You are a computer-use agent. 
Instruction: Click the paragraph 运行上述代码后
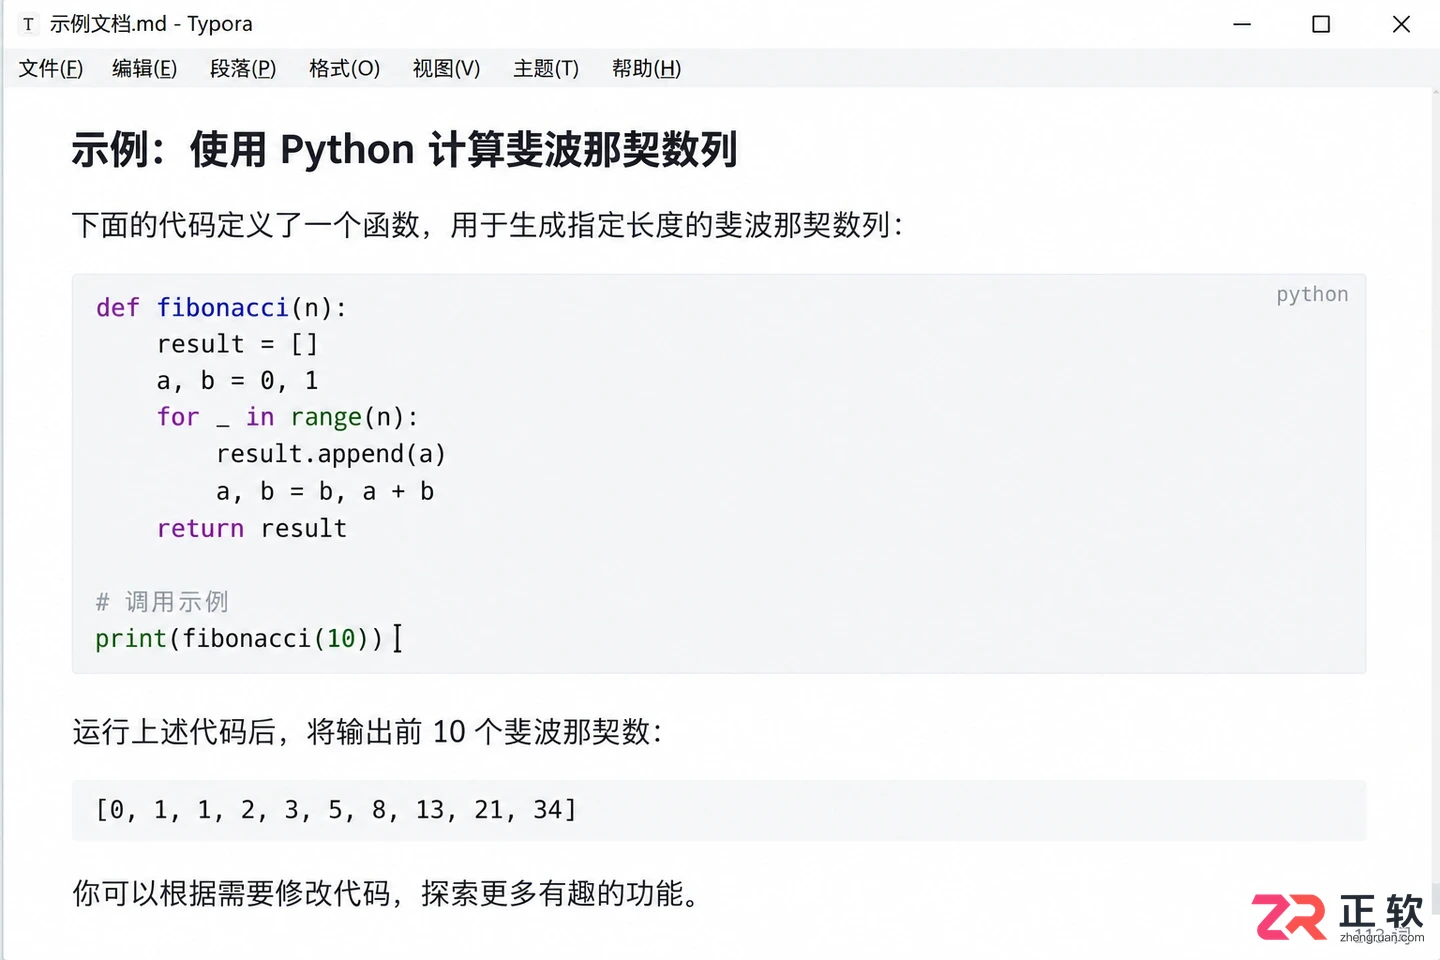point(367,732)
